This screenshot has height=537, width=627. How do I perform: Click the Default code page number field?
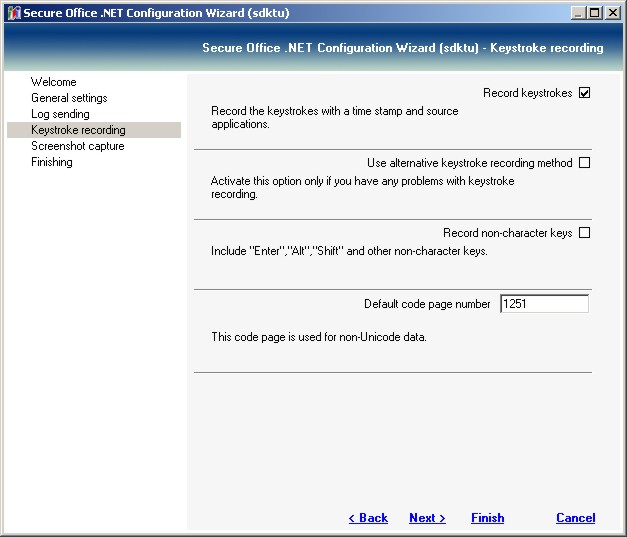click(x=543, y=304)
